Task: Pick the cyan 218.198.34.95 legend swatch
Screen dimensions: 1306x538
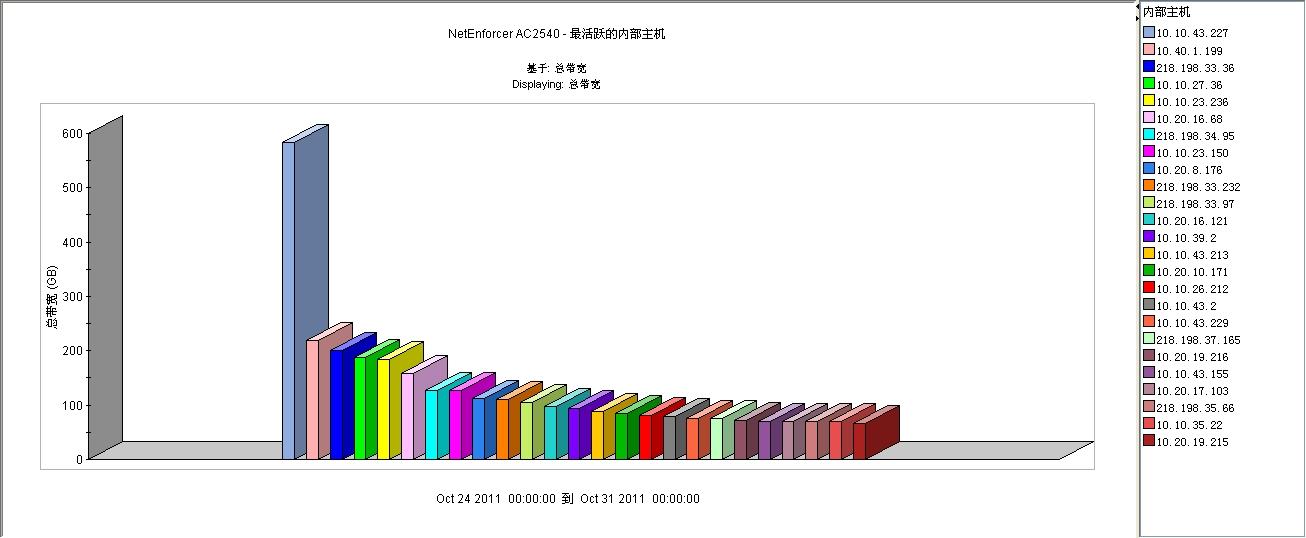Action: 1149,135
